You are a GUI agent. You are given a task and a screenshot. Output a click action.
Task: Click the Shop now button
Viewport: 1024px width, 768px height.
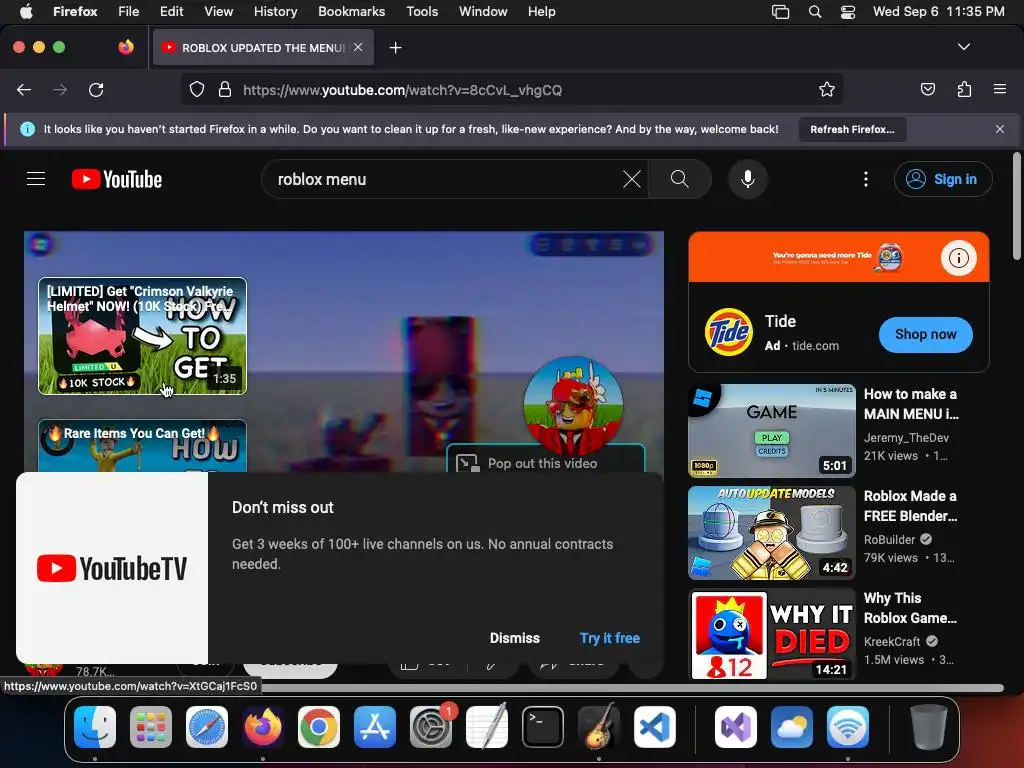(x=925, y=334)
